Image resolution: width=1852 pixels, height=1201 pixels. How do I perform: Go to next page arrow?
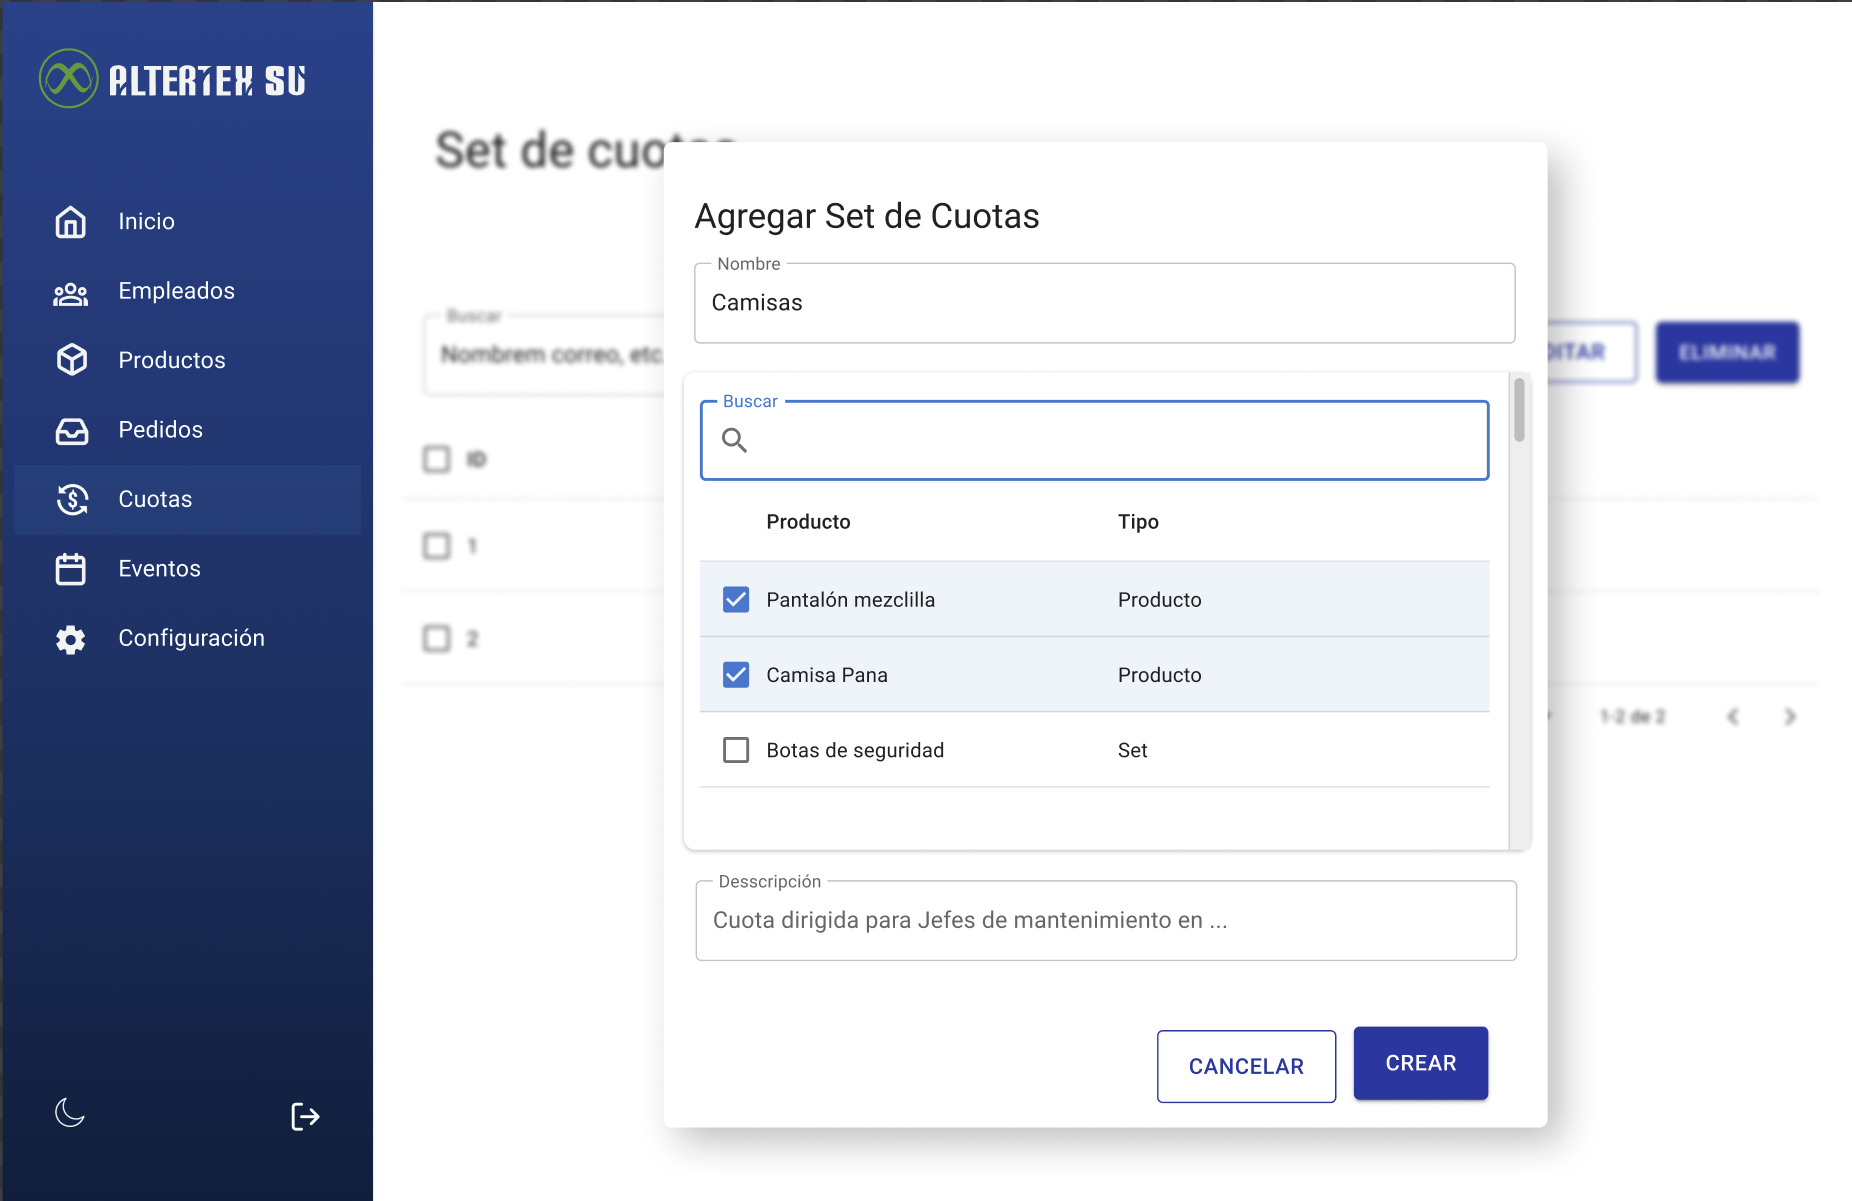pyautogui.click(x=1790, y=716)
